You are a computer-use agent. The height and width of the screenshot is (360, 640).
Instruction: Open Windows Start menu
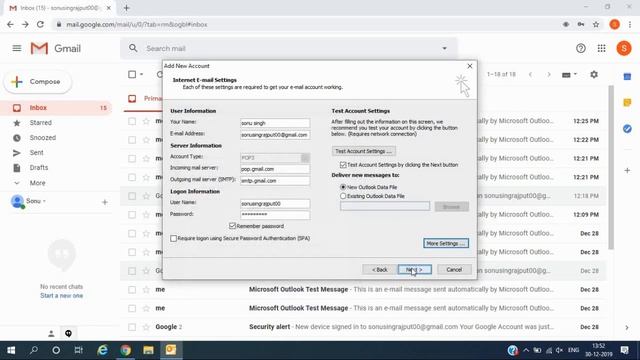click(x=11, y=350)
